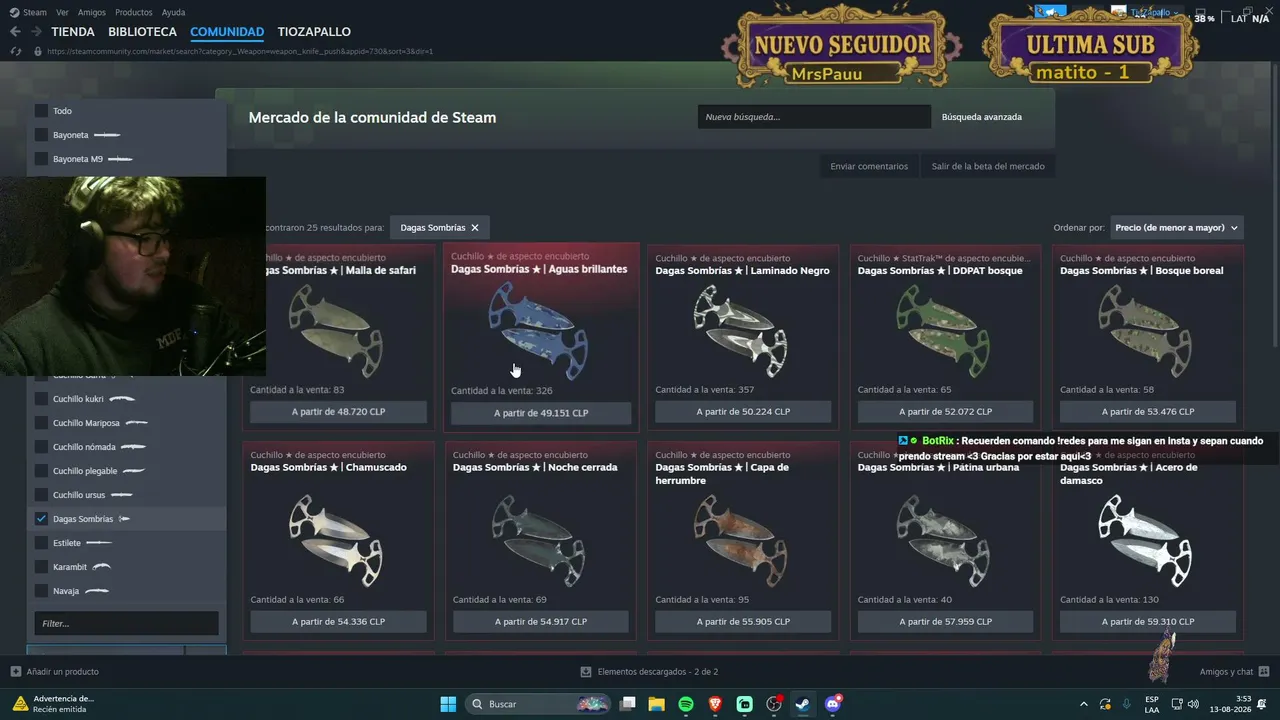Image resolution: width=1280 pixels, height=720 pixels.
Task: Click the Añadir un producto plus icon
Action: (x=15, y=671)
